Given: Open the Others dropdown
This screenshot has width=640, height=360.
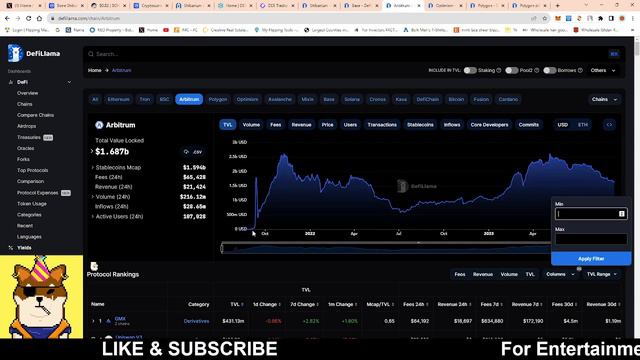Looking at the screenshot, I should pyautogui.click(x=603, y=70).
